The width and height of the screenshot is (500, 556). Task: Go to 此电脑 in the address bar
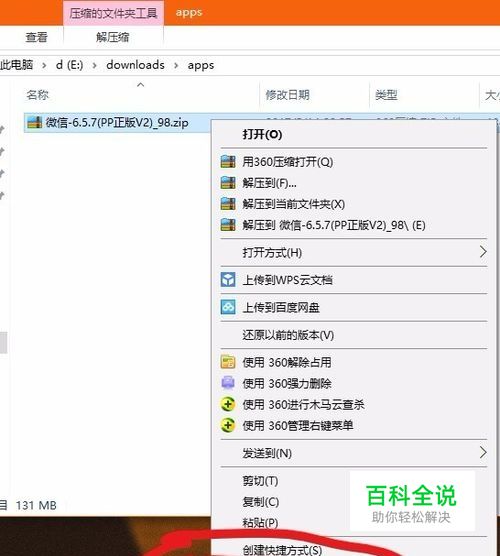(17, 65)
